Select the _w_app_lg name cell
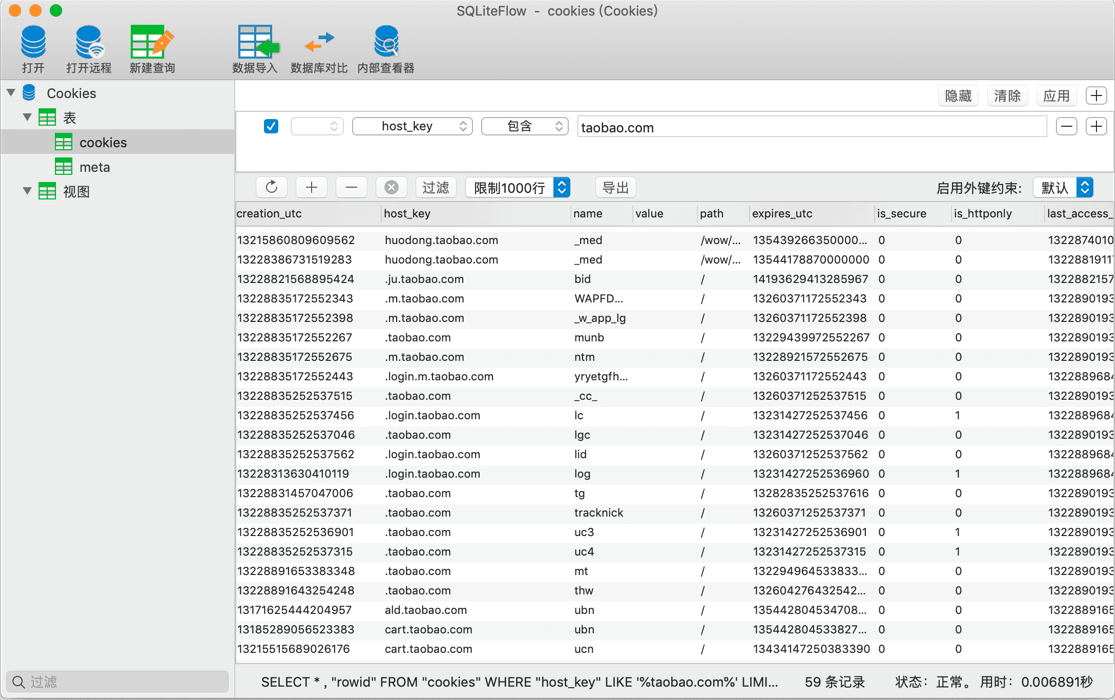The width and height of the screenshot is (1115, 700). (x=600, y=318)
